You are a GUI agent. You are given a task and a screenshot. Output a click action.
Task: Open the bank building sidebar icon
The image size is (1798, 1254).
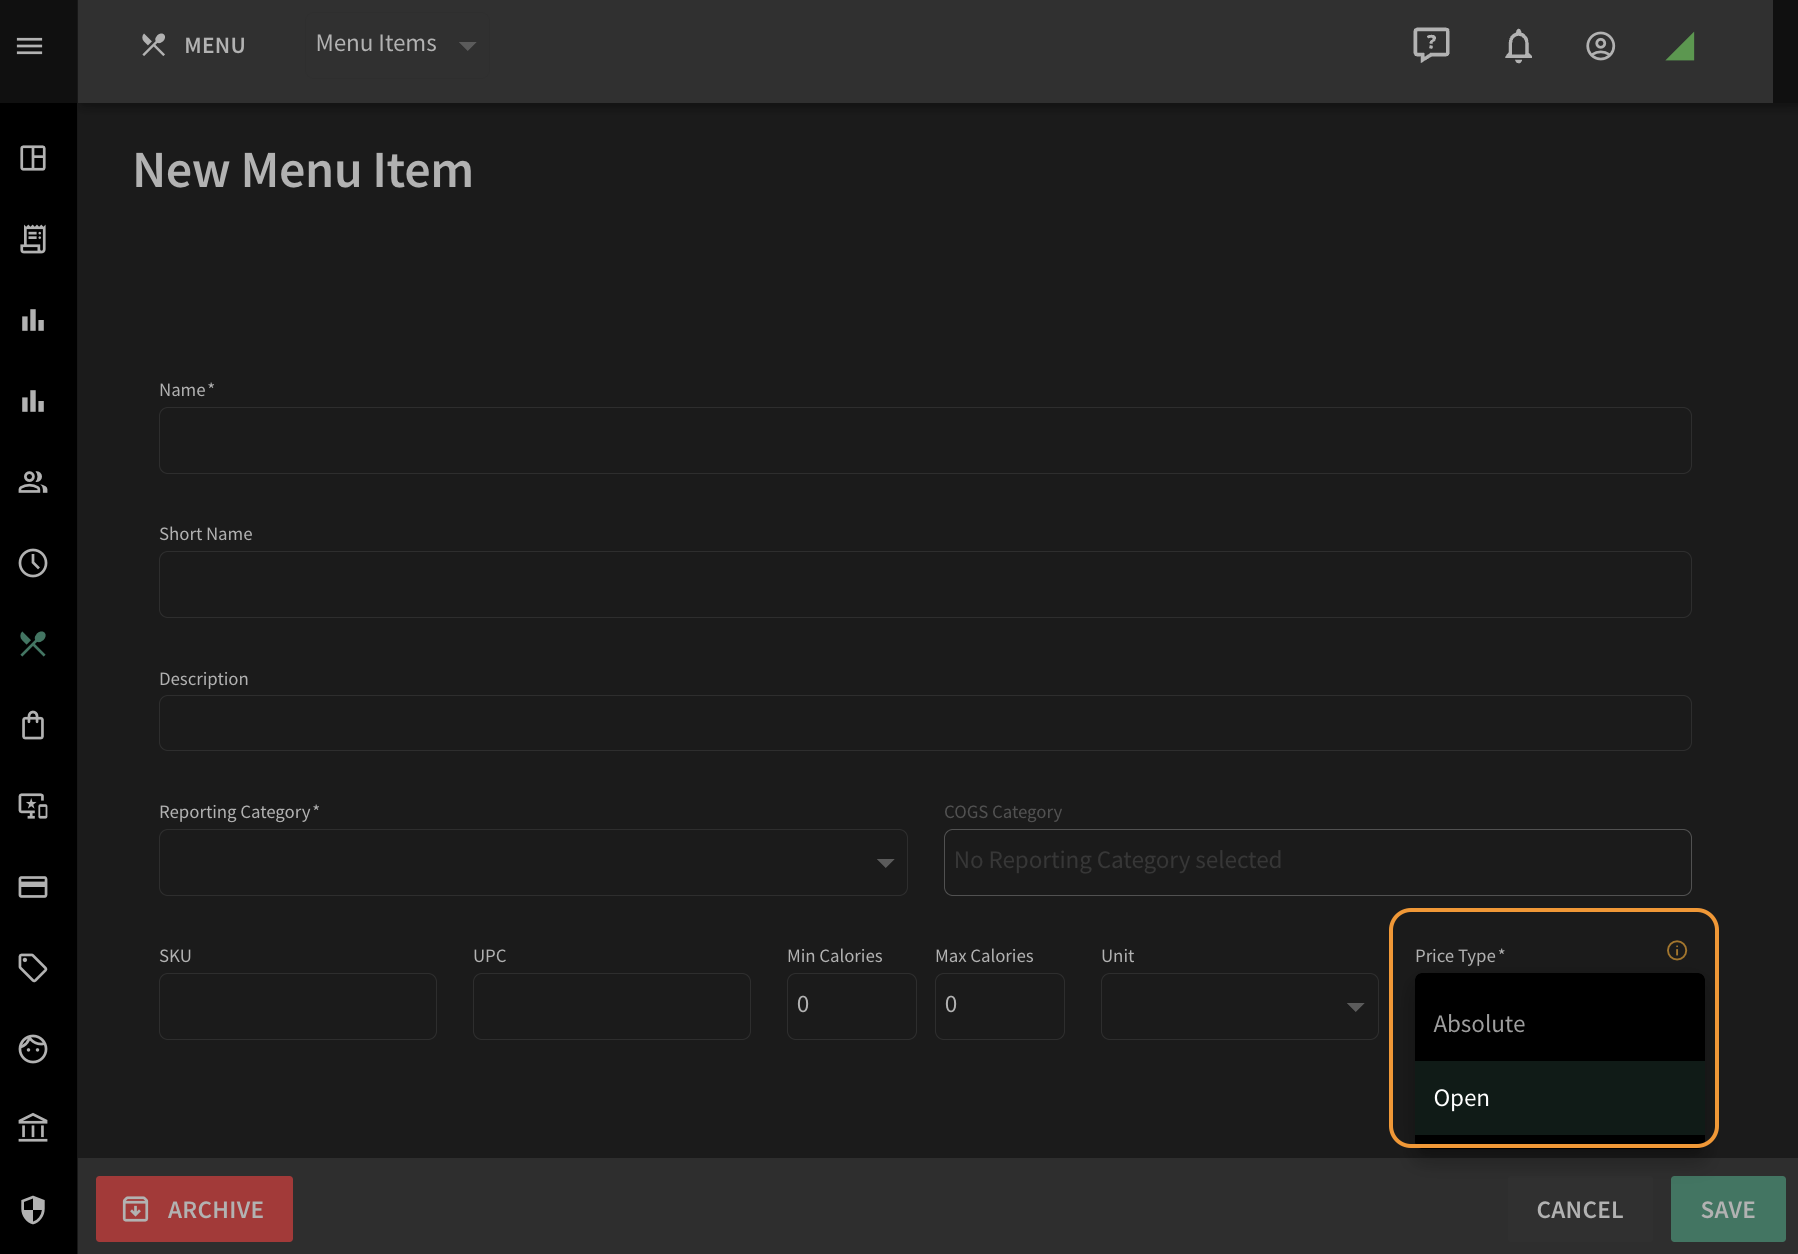pos(33,1128)
